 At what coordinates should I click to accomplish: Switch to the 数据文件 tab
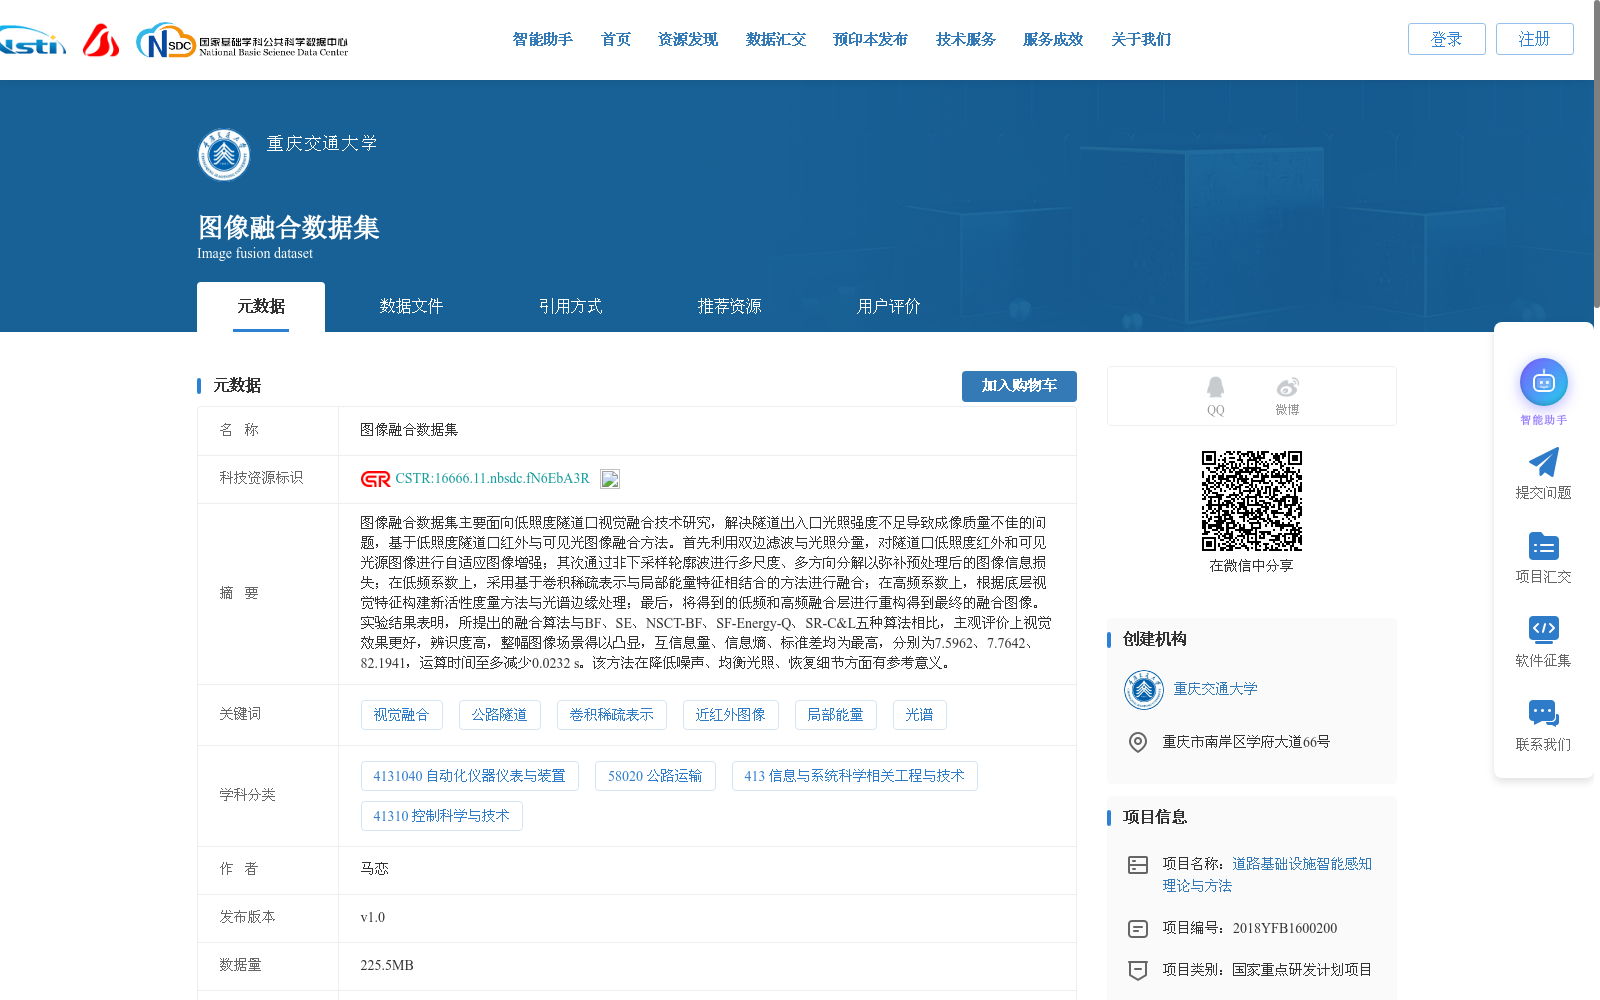point(411,306)
